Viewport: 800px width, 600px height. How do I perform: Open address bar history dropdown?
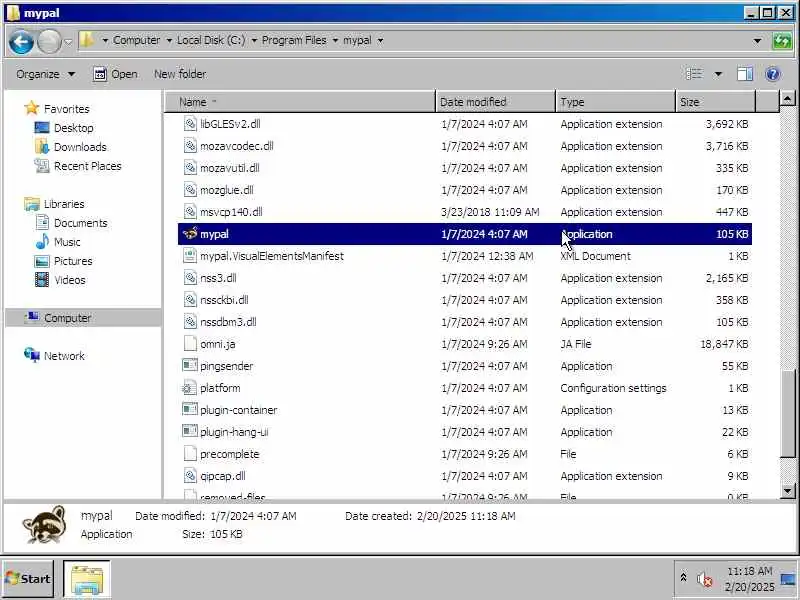(x=758, y=41)
